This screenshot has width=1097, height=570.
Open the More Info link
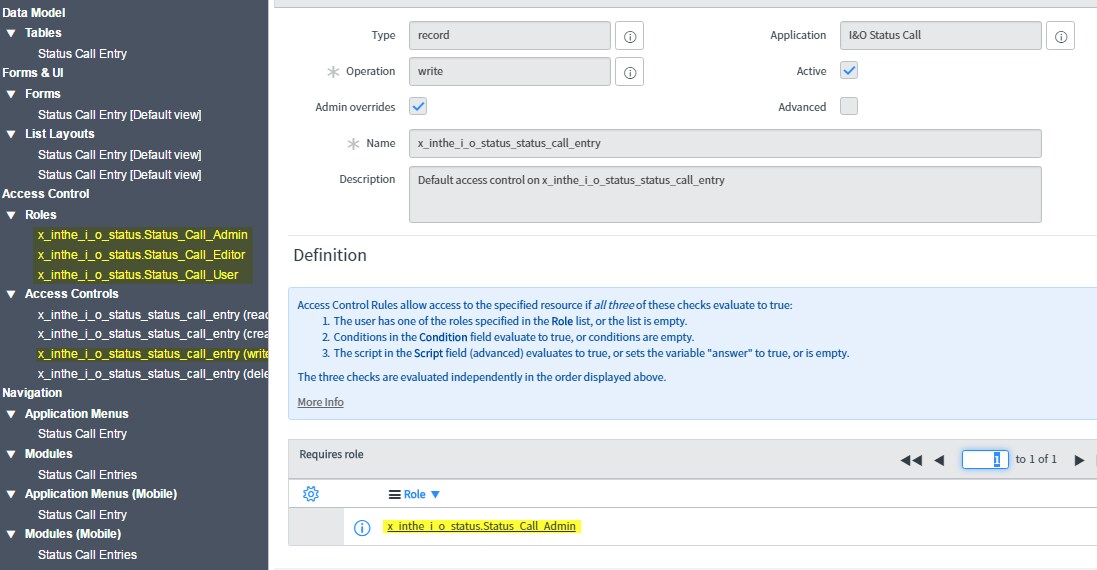pyautogui.click(x=320, y=402)
